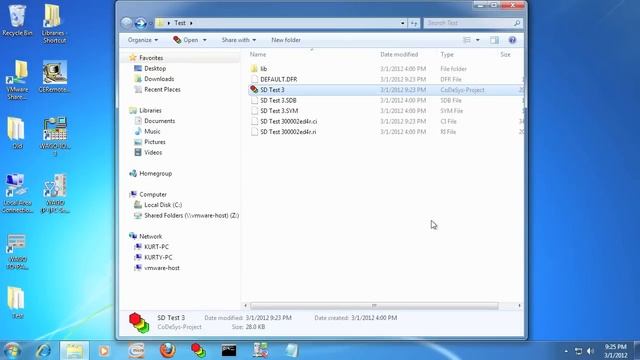Image resolution: width=640 pixels, height=360 pixels.
Task: Select the SD Test 3.SDB file
Action: [278, 100]
